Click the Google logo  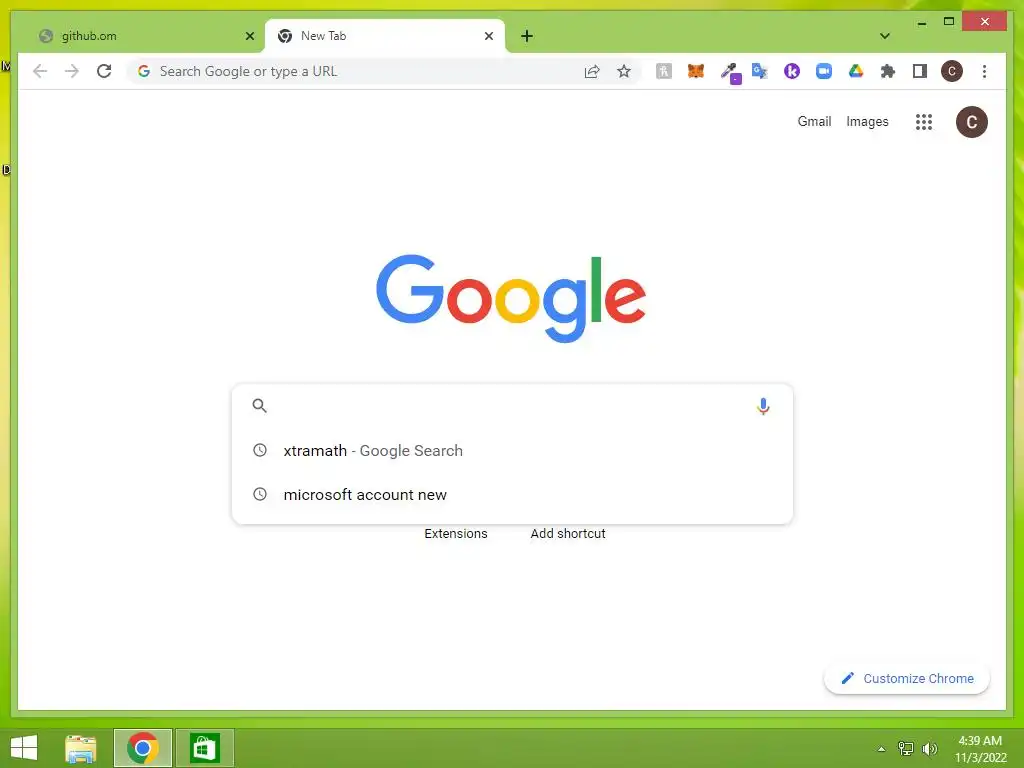(x=511, y=298)
